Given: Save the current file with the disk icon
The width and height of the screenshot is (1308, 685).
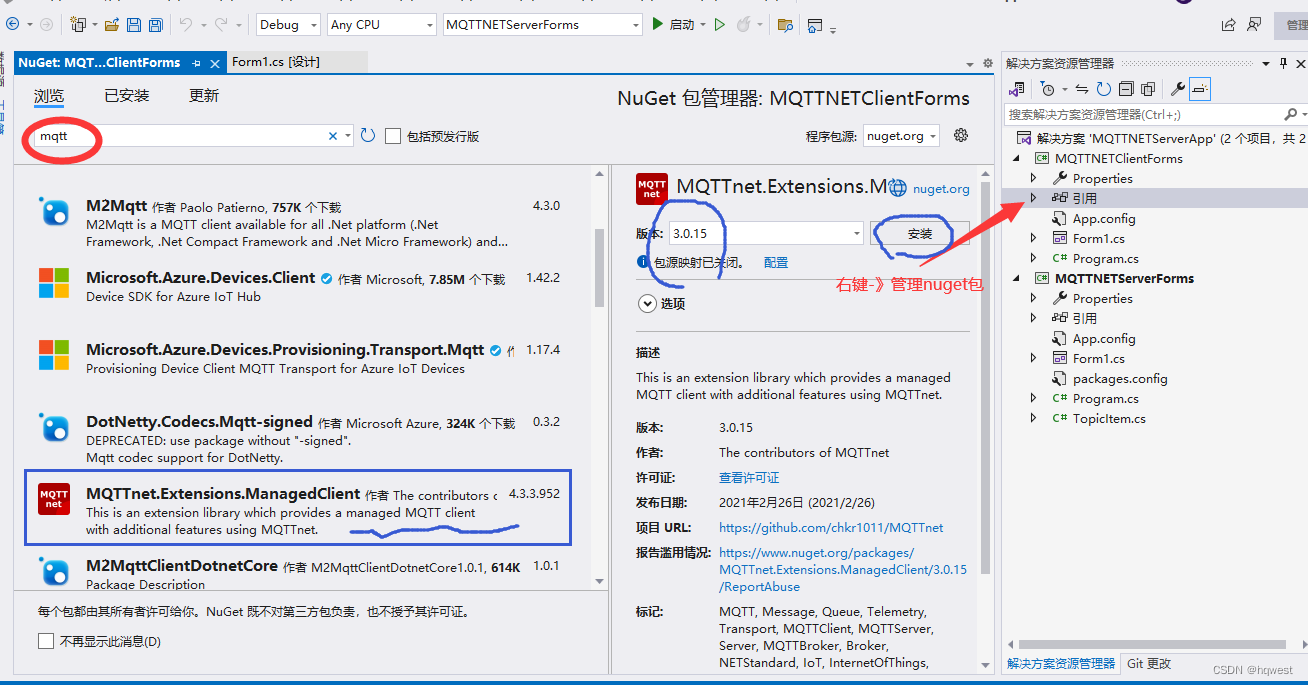Looking at the screenshot, I should pyautogui.click(x=134, y=24).
